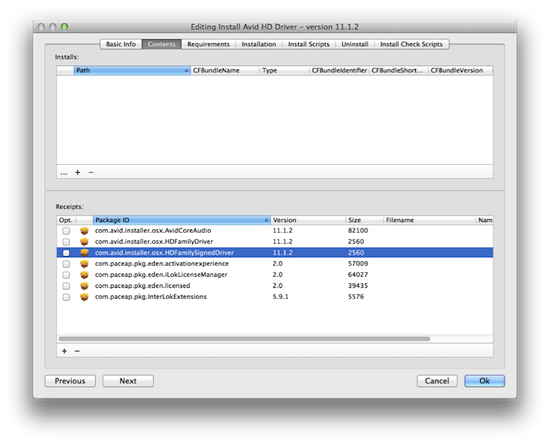Click the package icon for InterLokExtensions
Viewport: 550px width, 444px height.
pyautogui.click(x=84, y=297)
